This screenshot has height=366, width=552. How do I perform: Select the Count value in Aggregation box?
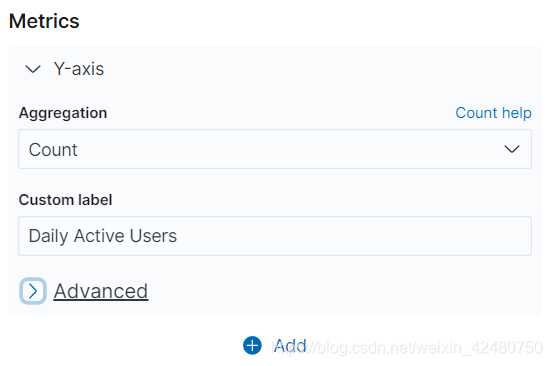pyautogui.click(x=53, y=150)
